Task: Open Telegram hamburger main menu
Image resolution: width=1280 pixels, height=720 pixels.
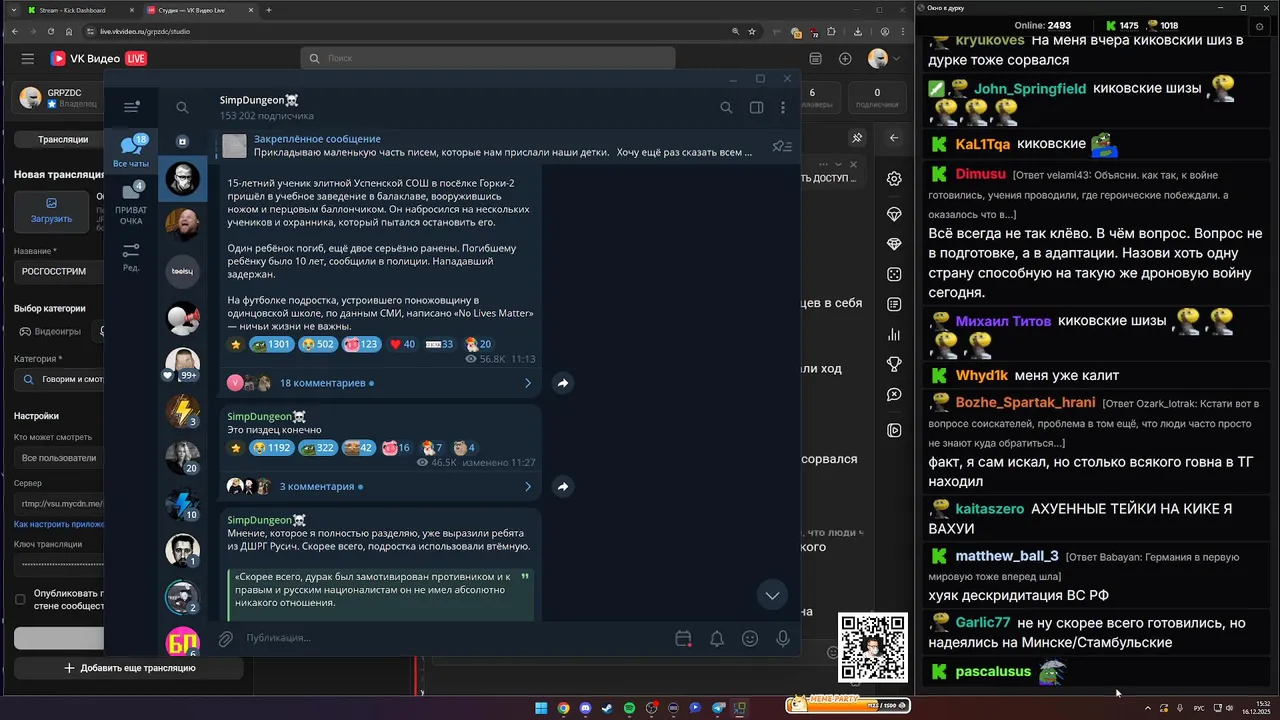Action: pyautogui.click(x=131, y=107)
